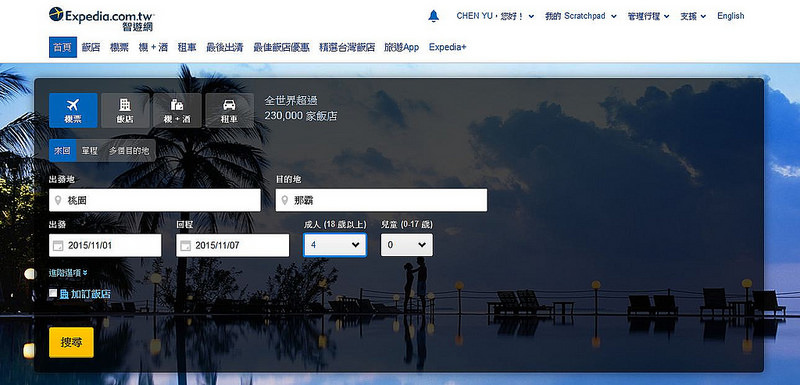Open the departure date field 2015/11/01
This screenshot has height=385, width=800.
[x=105, y=245]
